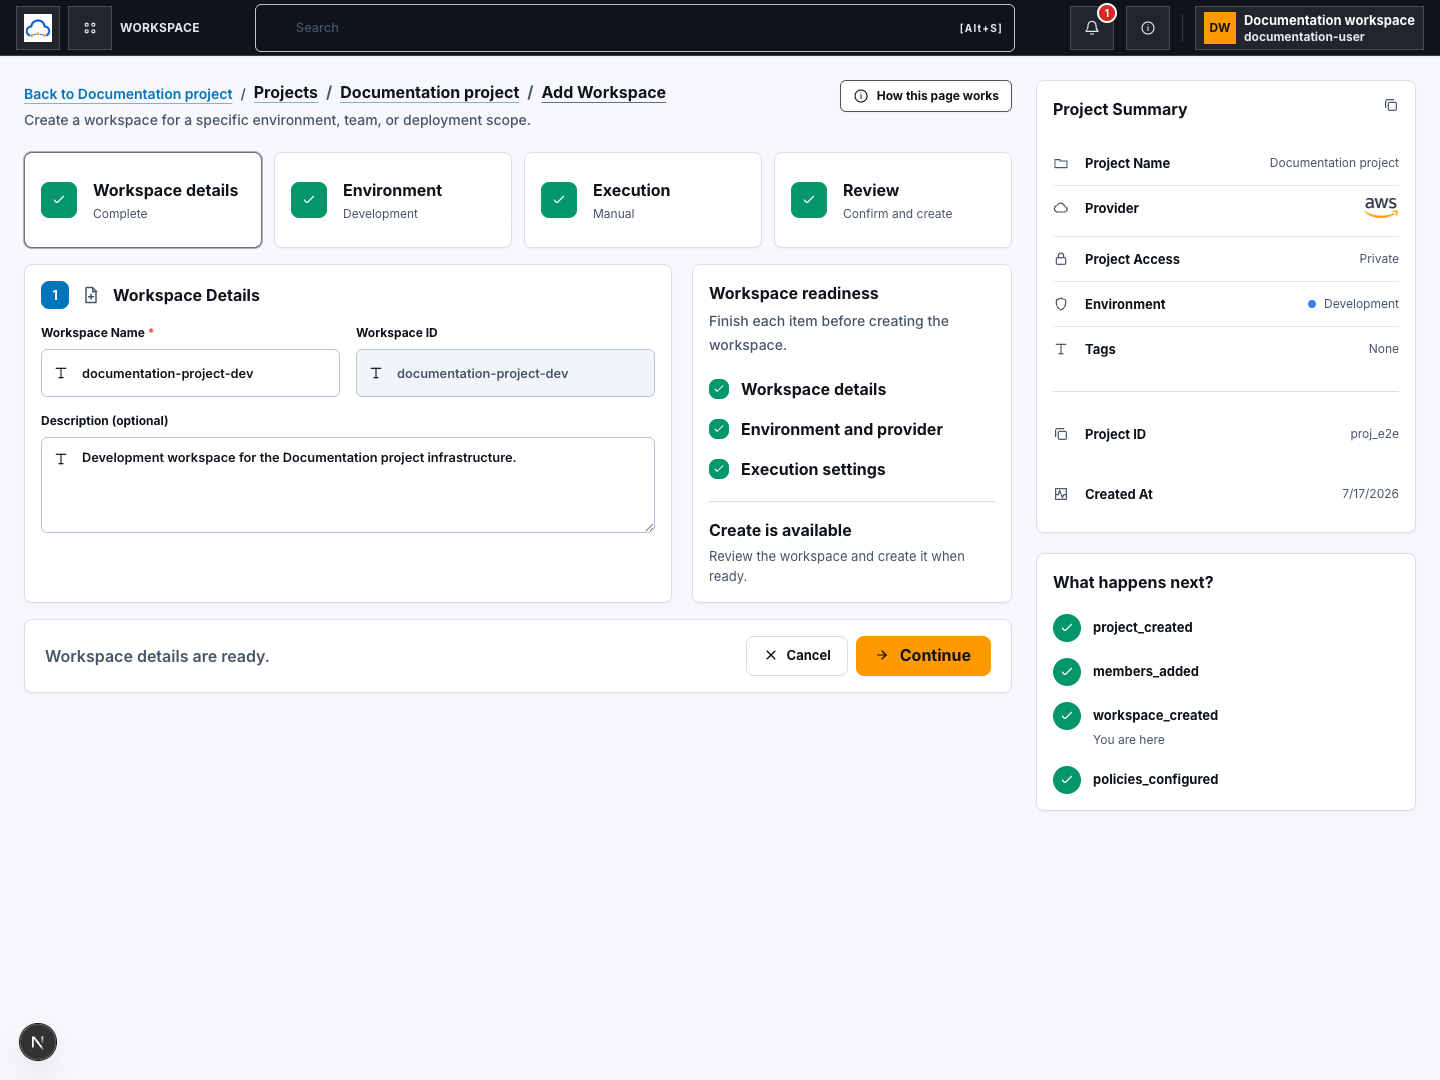Click the check icon next to Workspace details readiness
The height and width of the screenshot is (1080, 1440).
click(719, 389)
